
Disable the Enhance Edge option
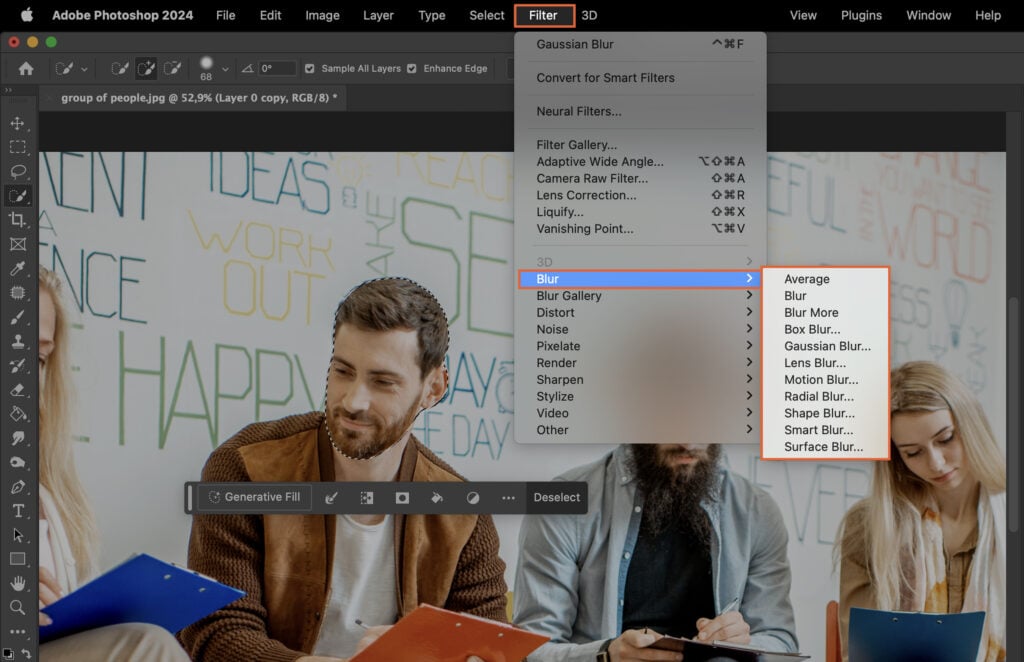410,68
